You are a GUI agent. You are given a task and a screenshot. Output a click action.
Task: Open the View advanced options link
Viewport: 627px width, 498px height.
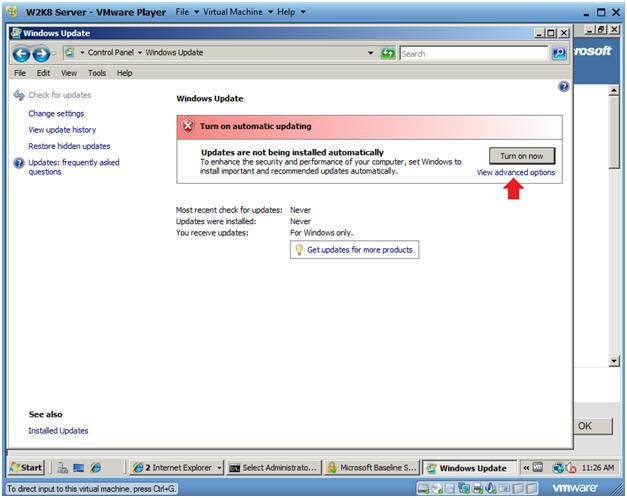click(516, 172)
